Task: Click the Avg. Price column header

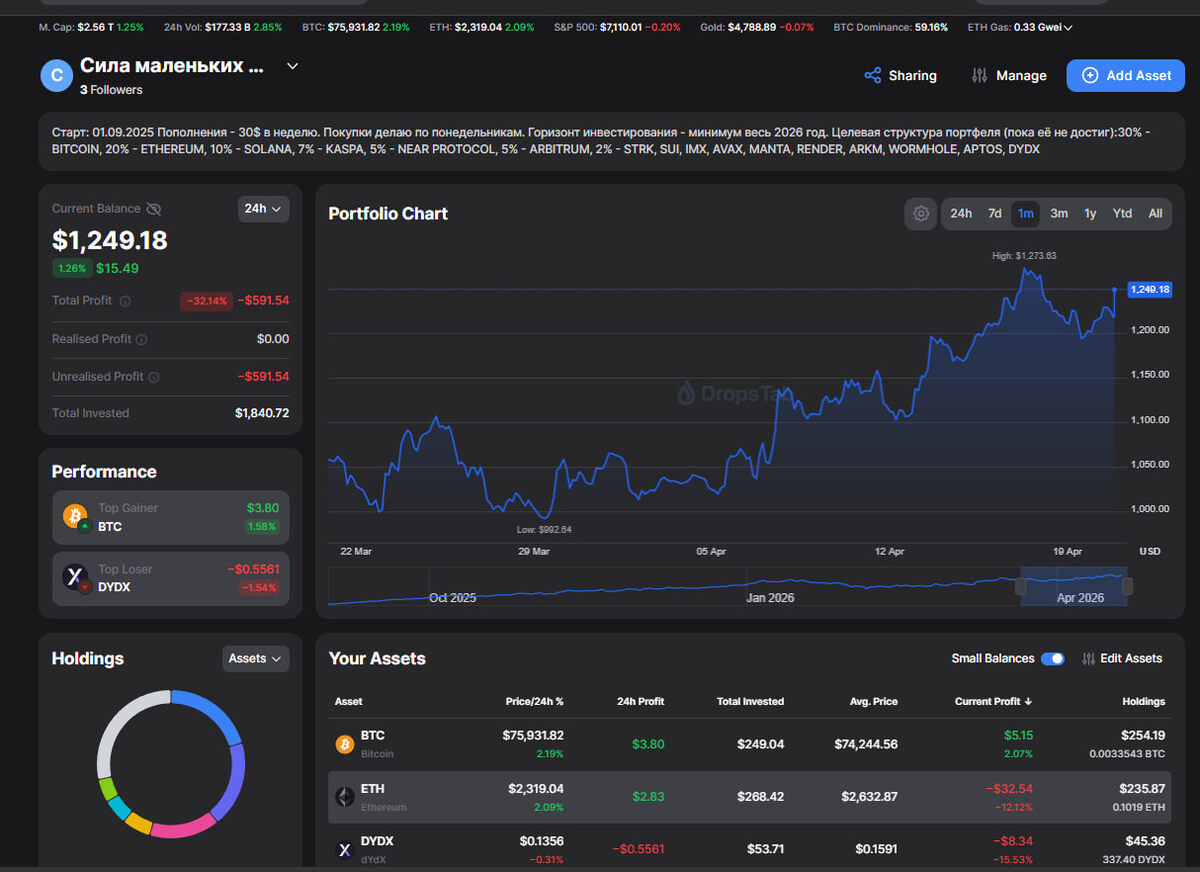Action: pyautogui.click(x=872, y=702)
